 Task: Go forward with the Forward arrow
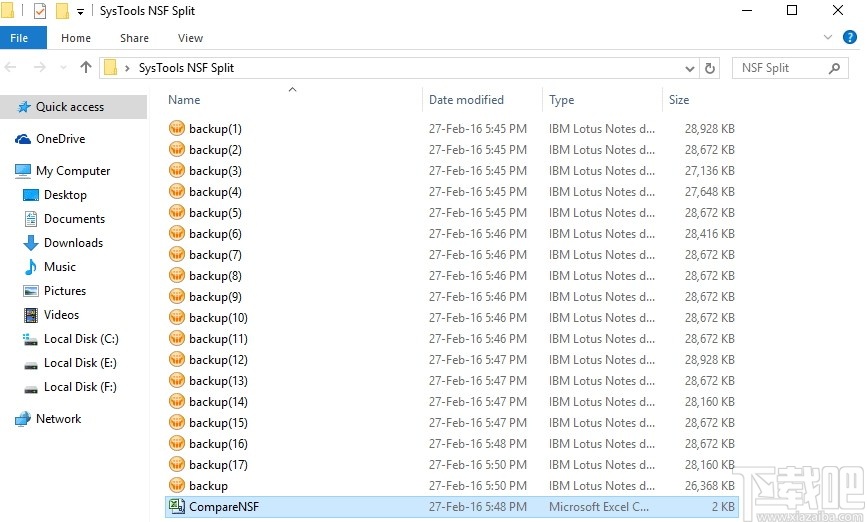click(x=40, y=67)
